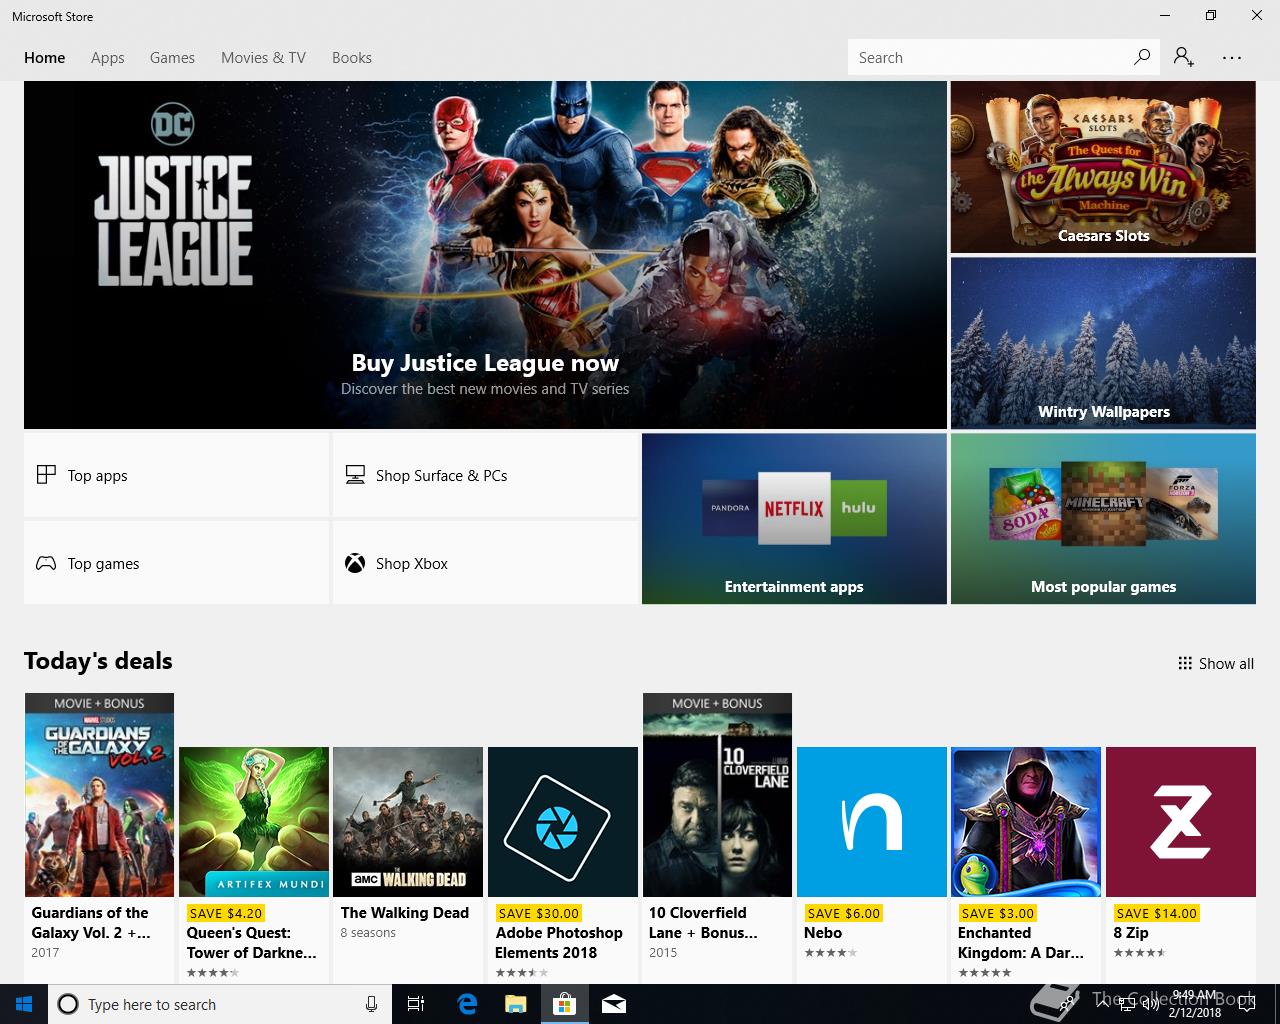Click the search magnifier icon
The width and height of the screenshot is (1280, 1024).
point(1141,57)
